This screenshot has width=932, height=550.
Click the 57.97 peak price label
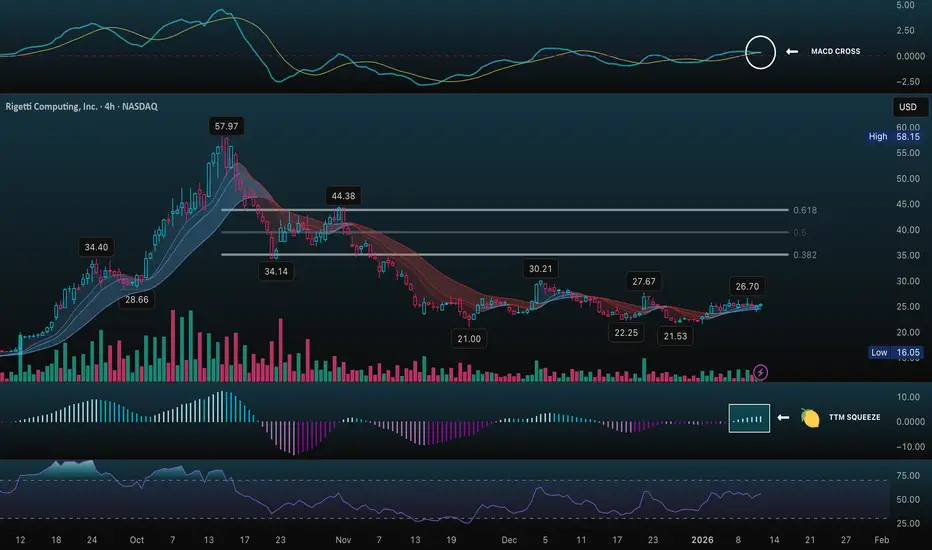[x=226, y=126]
